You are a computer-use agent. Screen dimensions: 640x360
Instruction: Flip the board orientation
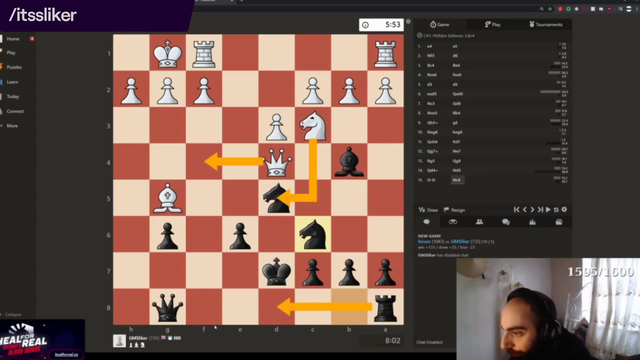[556, 209]
